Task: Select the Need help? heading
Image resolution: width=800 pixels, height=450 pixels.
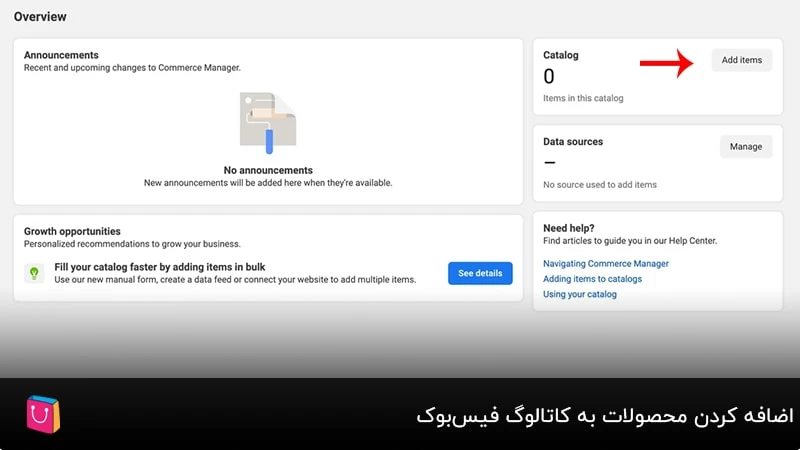Action: (x=568, y=228)
